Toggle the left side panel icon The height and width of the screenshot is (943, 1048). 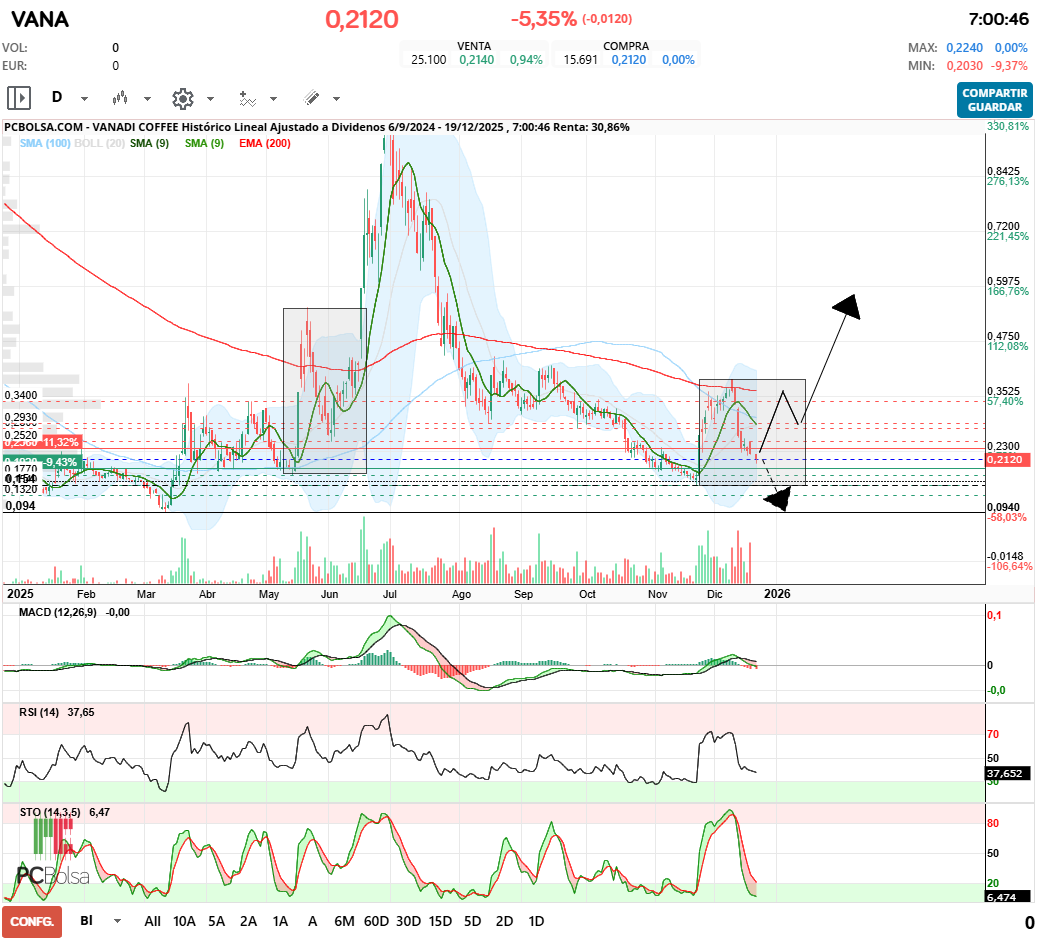[19, 98]
